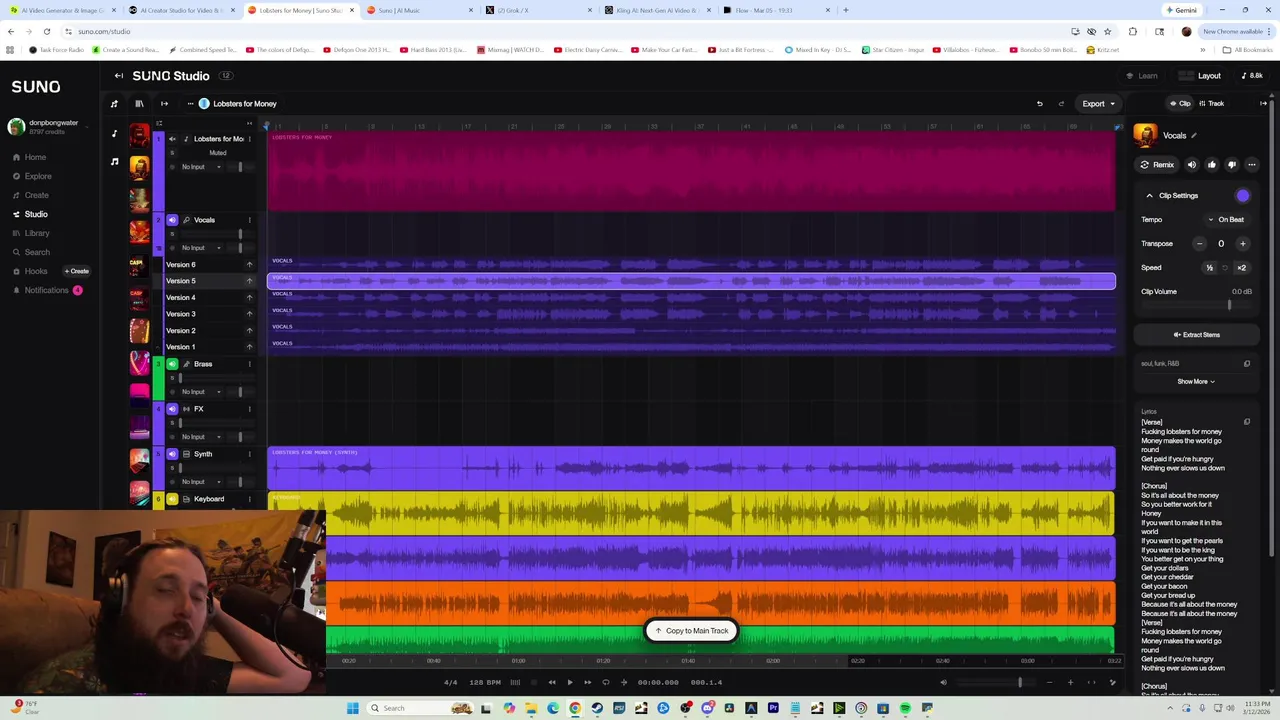
Task: Open the FX track No Input dropdown
Action: tap(201, 437)
